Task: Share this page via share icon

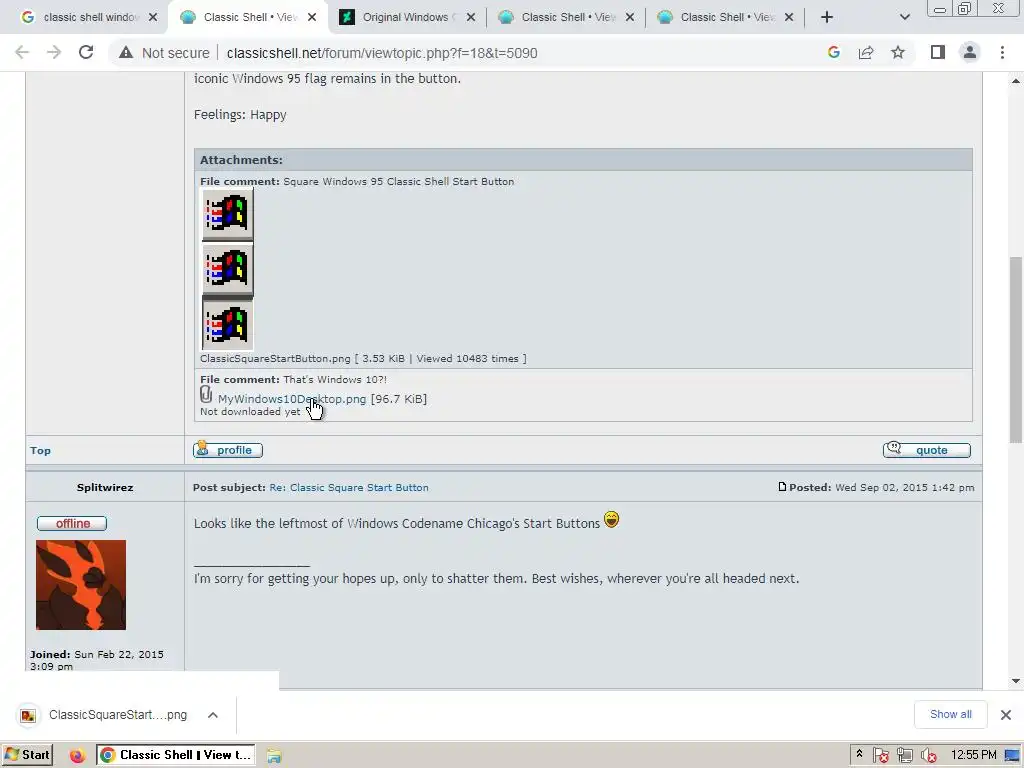Action: pyautogui.click(x=866, y=52)
